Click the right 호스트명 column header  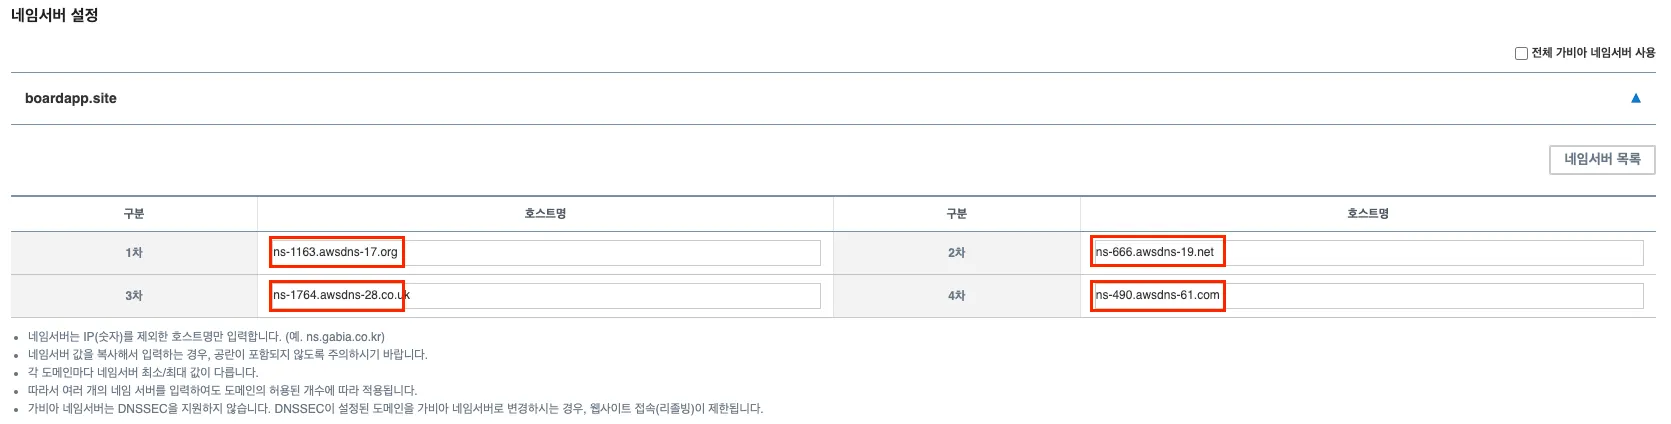[1367, 214]
